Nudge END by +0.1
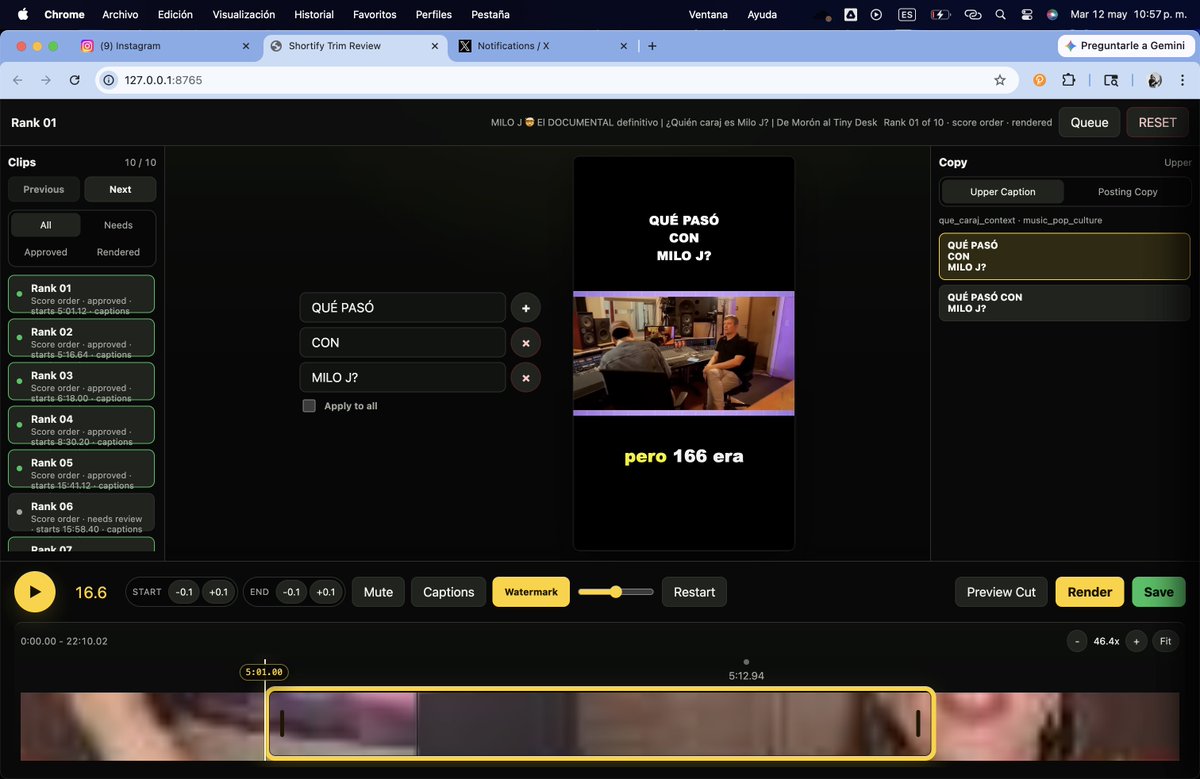 pos(326,592)
